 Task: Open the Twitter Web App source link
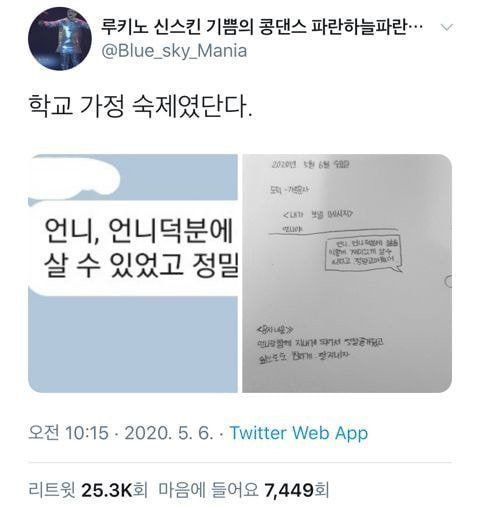coord(299,433)
